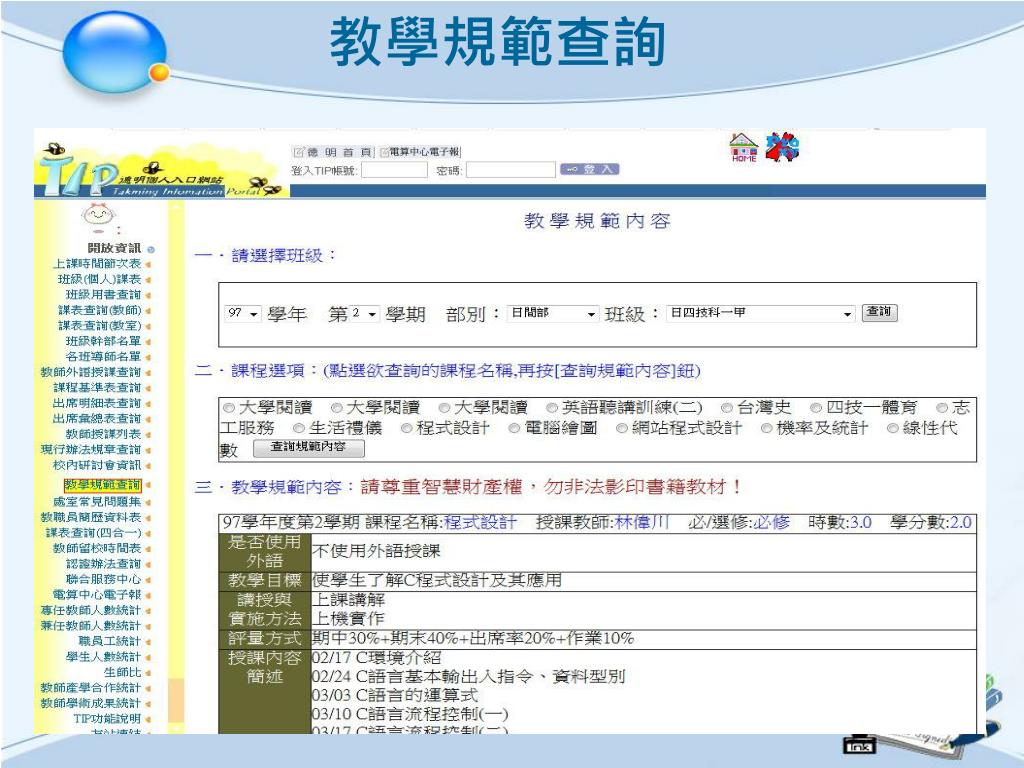
Task: Select the 台灣史 radio button
Action: click(x=726, y=408)
